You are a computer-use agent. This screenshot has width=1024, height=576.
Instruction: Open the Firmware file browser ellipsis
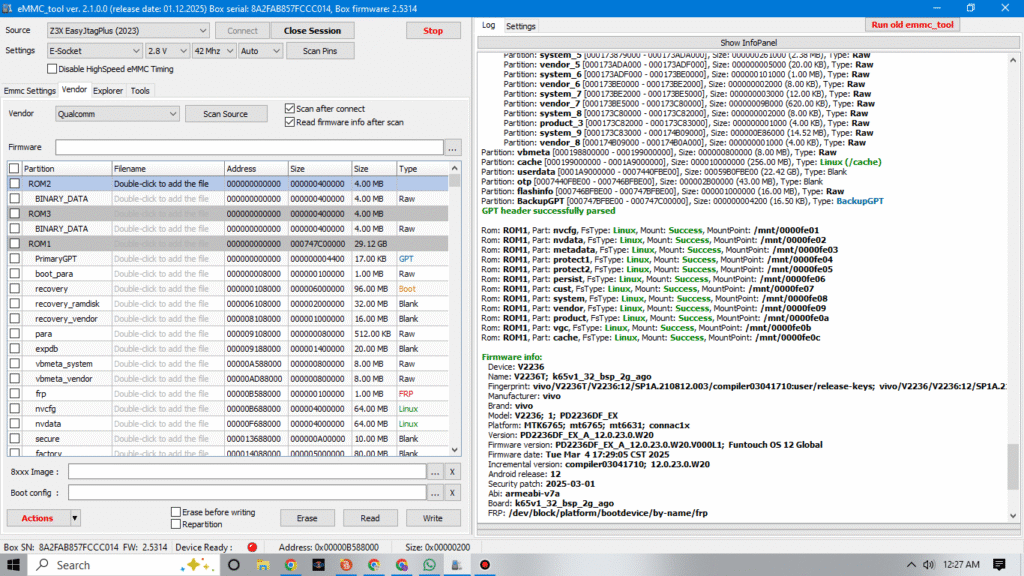click(x=455, y=147)
